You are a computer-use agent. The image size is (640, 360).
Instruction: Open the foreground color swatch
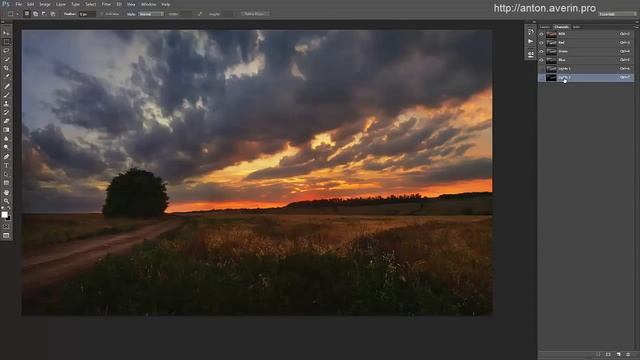[4, 214]
